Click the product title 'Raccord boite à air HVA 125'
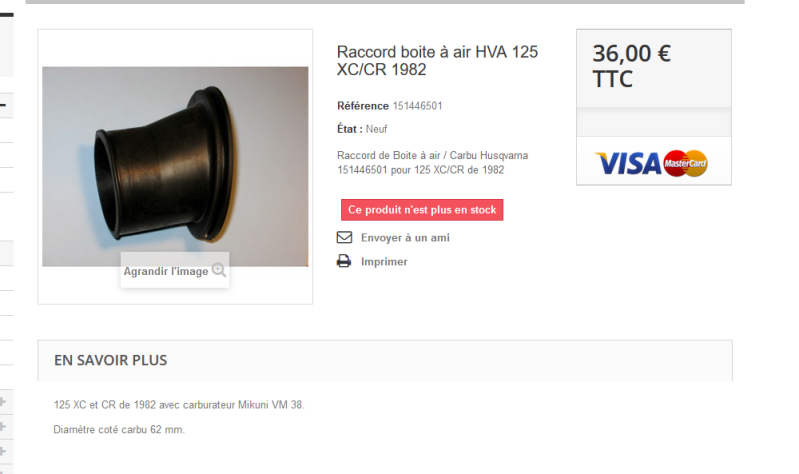The height and width of the screenshot is (474, 799). tap(437, 61)
